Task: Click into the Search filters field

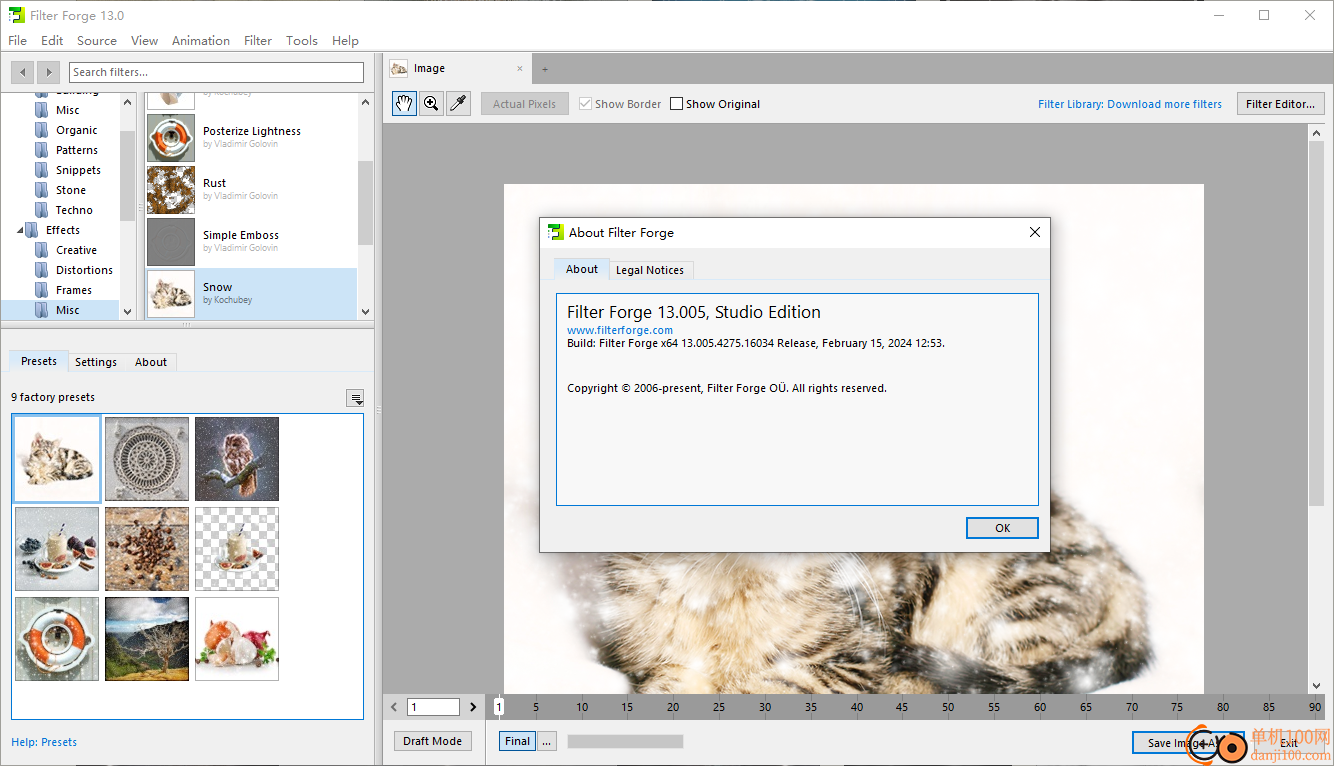Action: [x=216, y=72]
